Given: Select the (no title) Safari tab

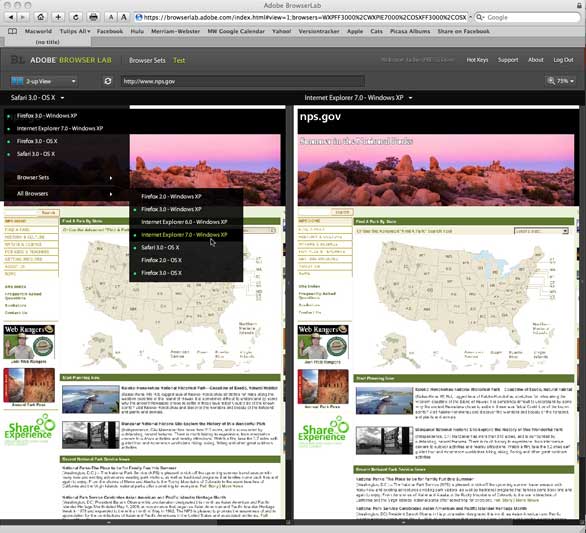Looking at the screenshot, I should click(47, 42).
